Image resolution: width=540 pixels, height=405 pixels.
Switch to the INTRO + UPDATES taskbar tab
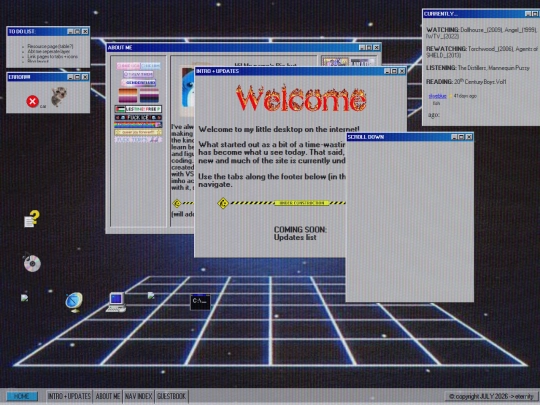pos(69,396)
